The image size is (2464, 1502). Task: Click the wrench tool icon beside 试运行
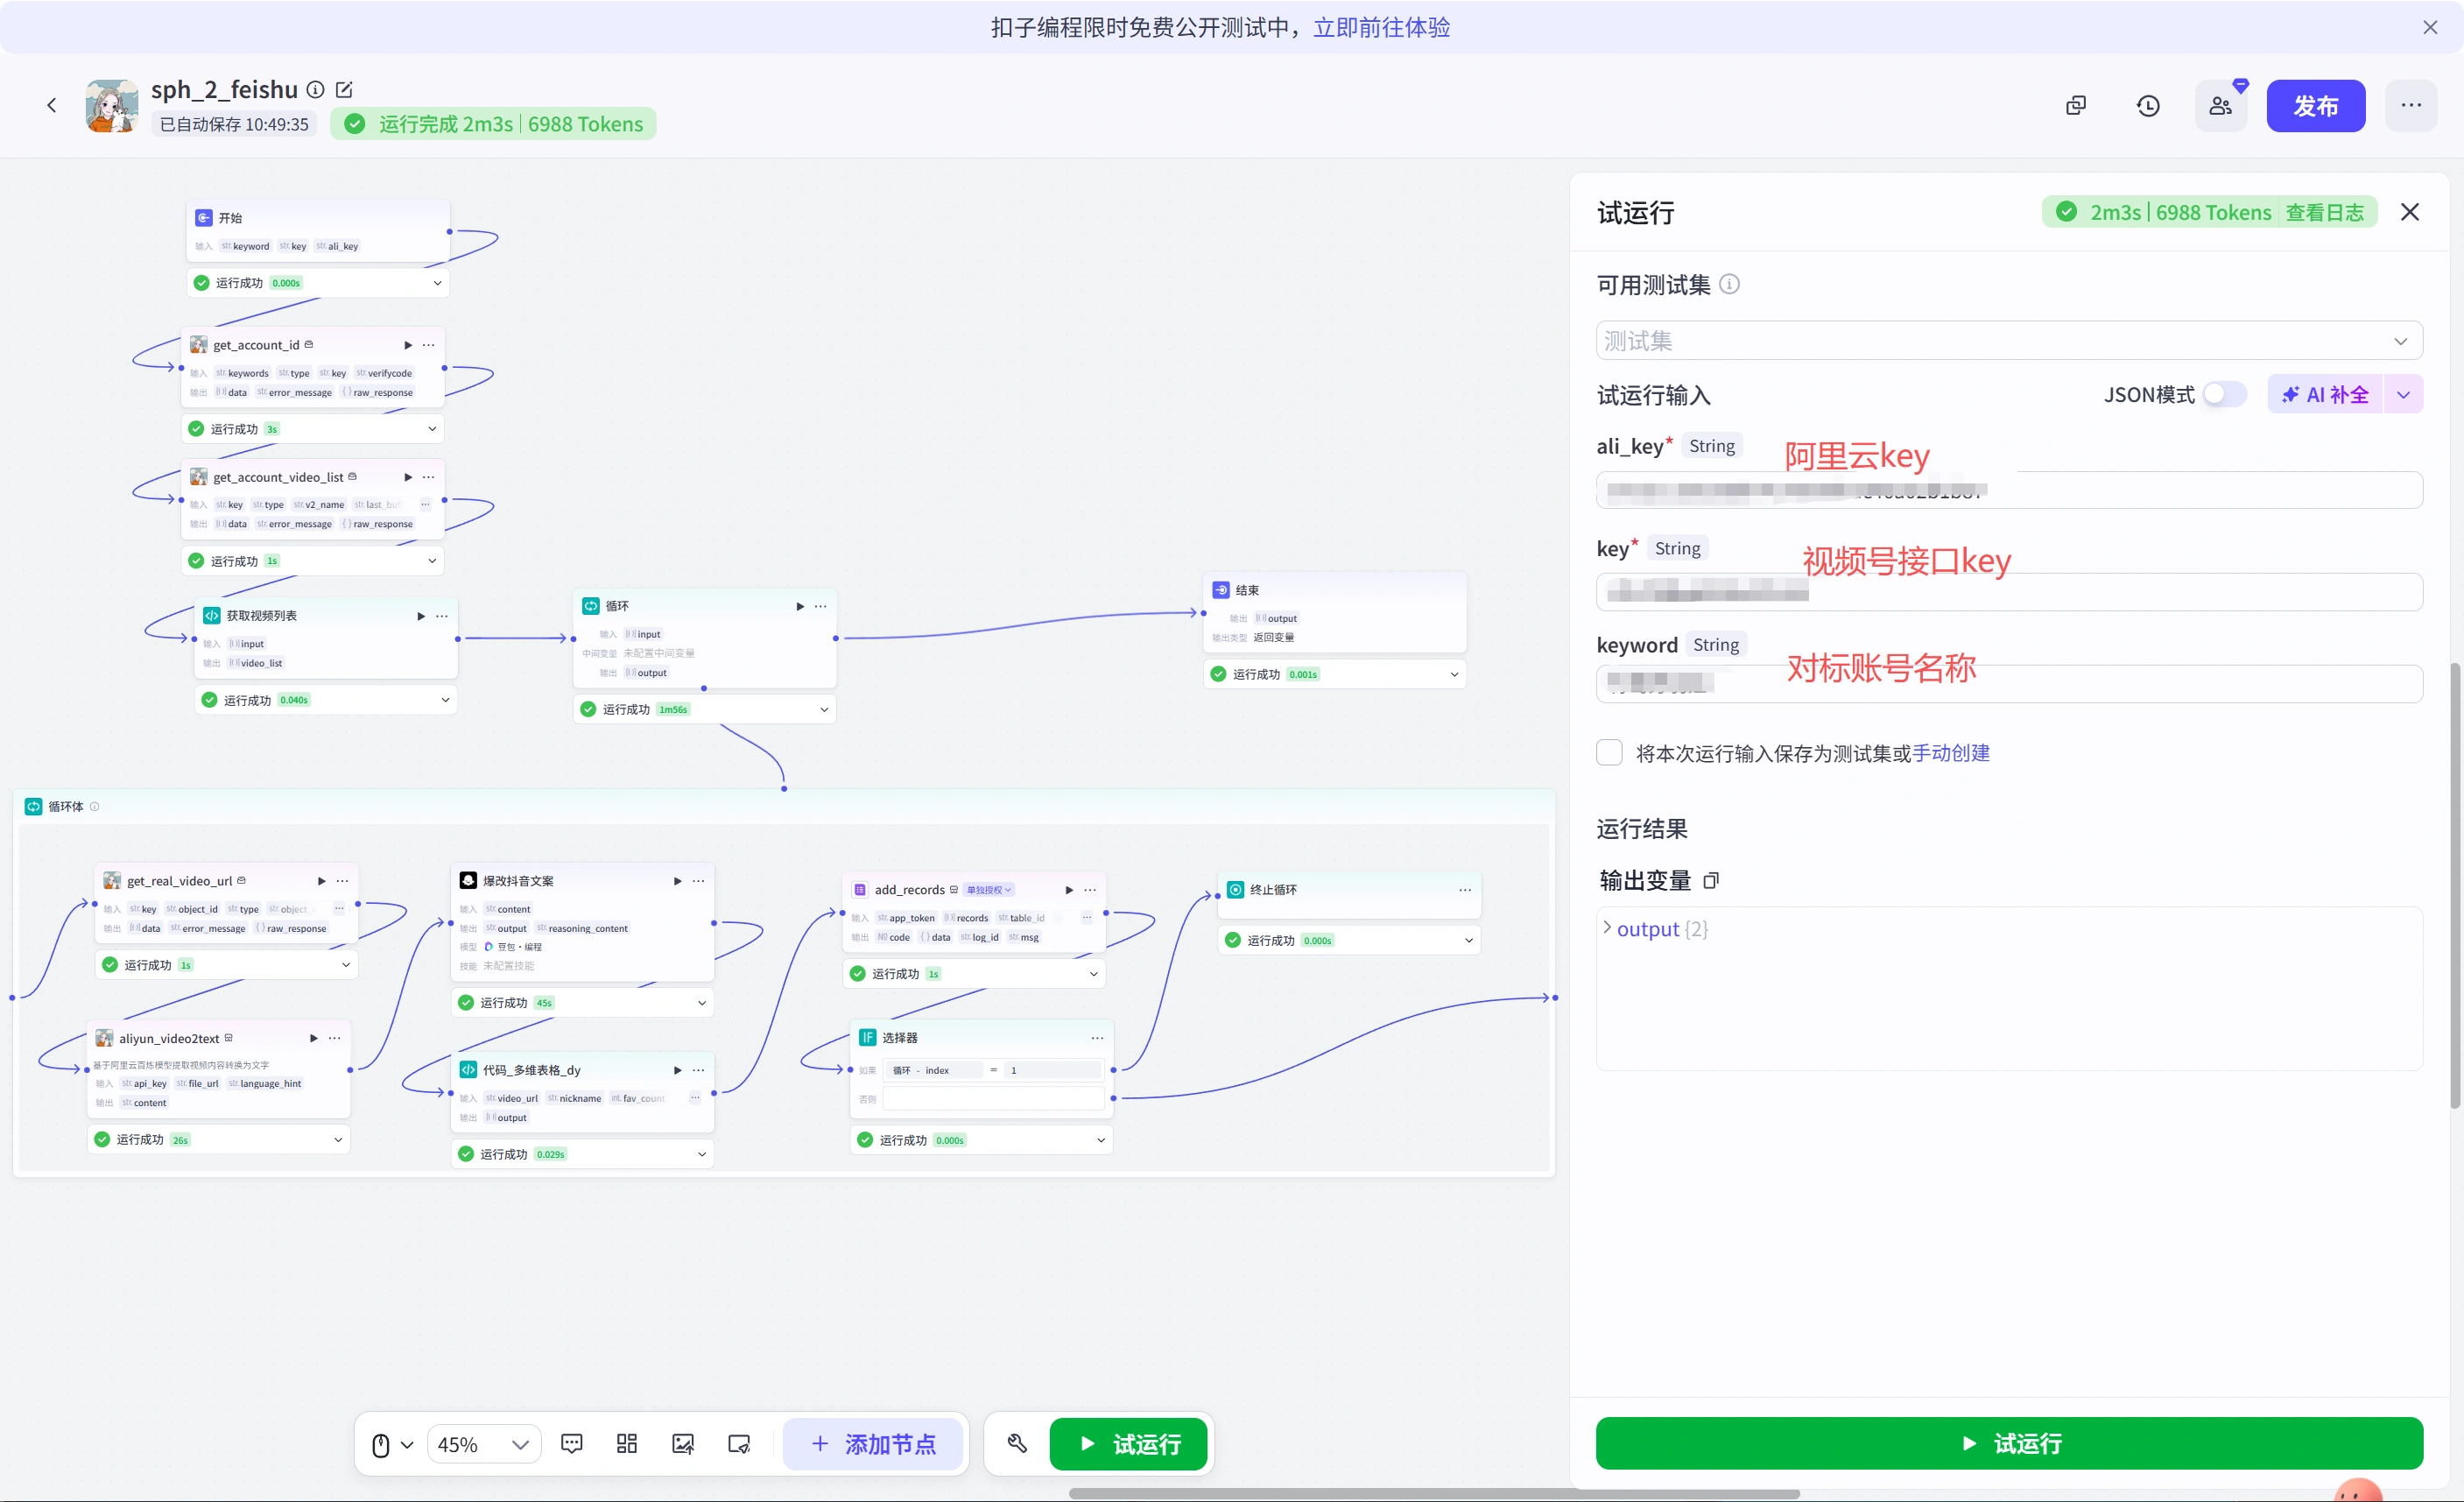(1017, 1443)
